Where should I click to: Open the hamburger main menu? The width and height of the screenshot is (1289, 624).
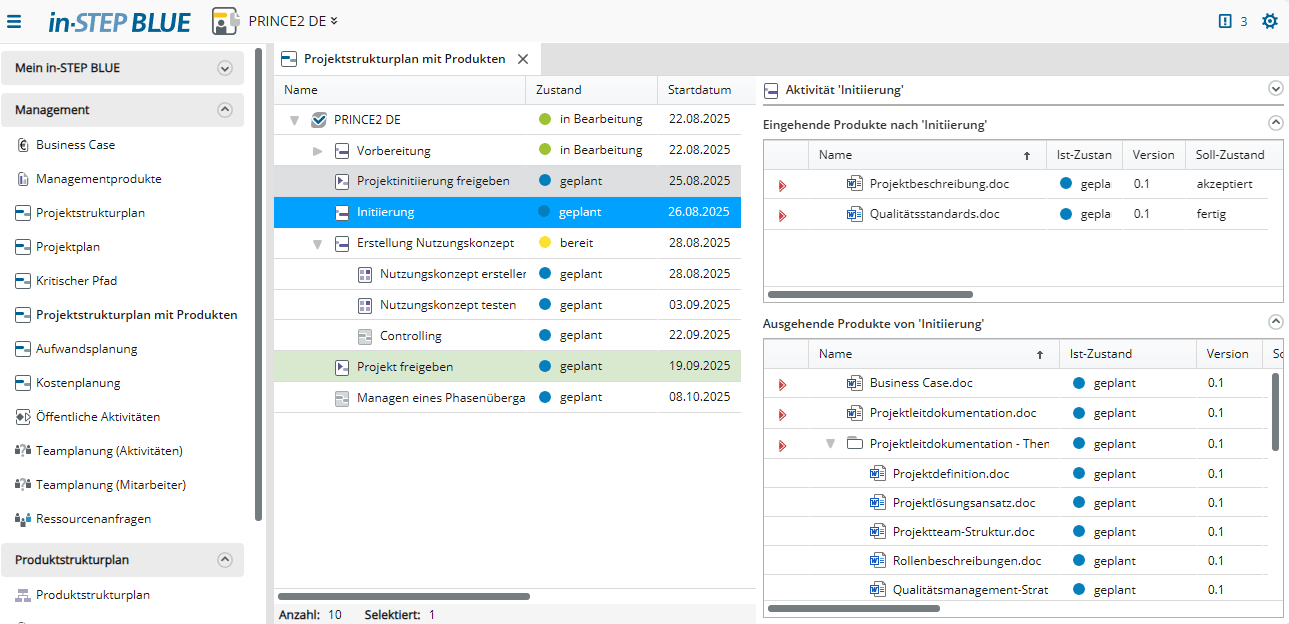coord(14,21)
